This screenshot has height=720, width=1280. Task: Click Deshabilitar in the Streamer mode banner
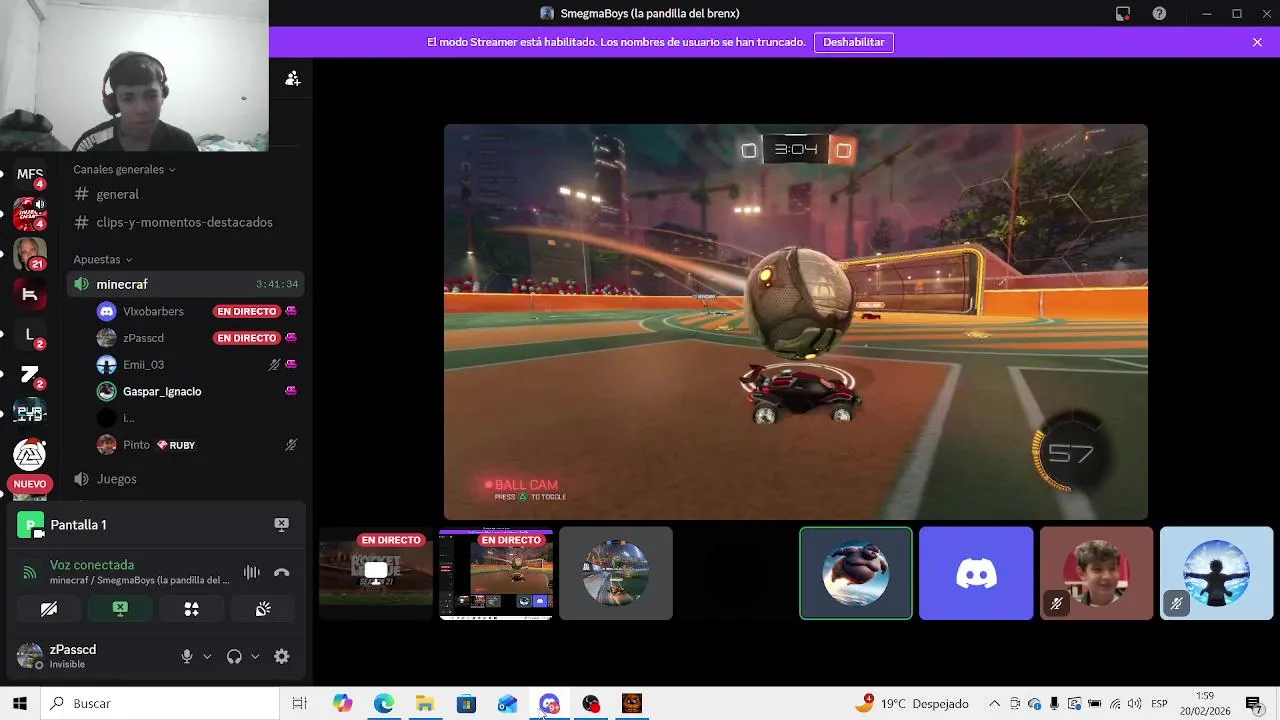(x=854, y=42)
